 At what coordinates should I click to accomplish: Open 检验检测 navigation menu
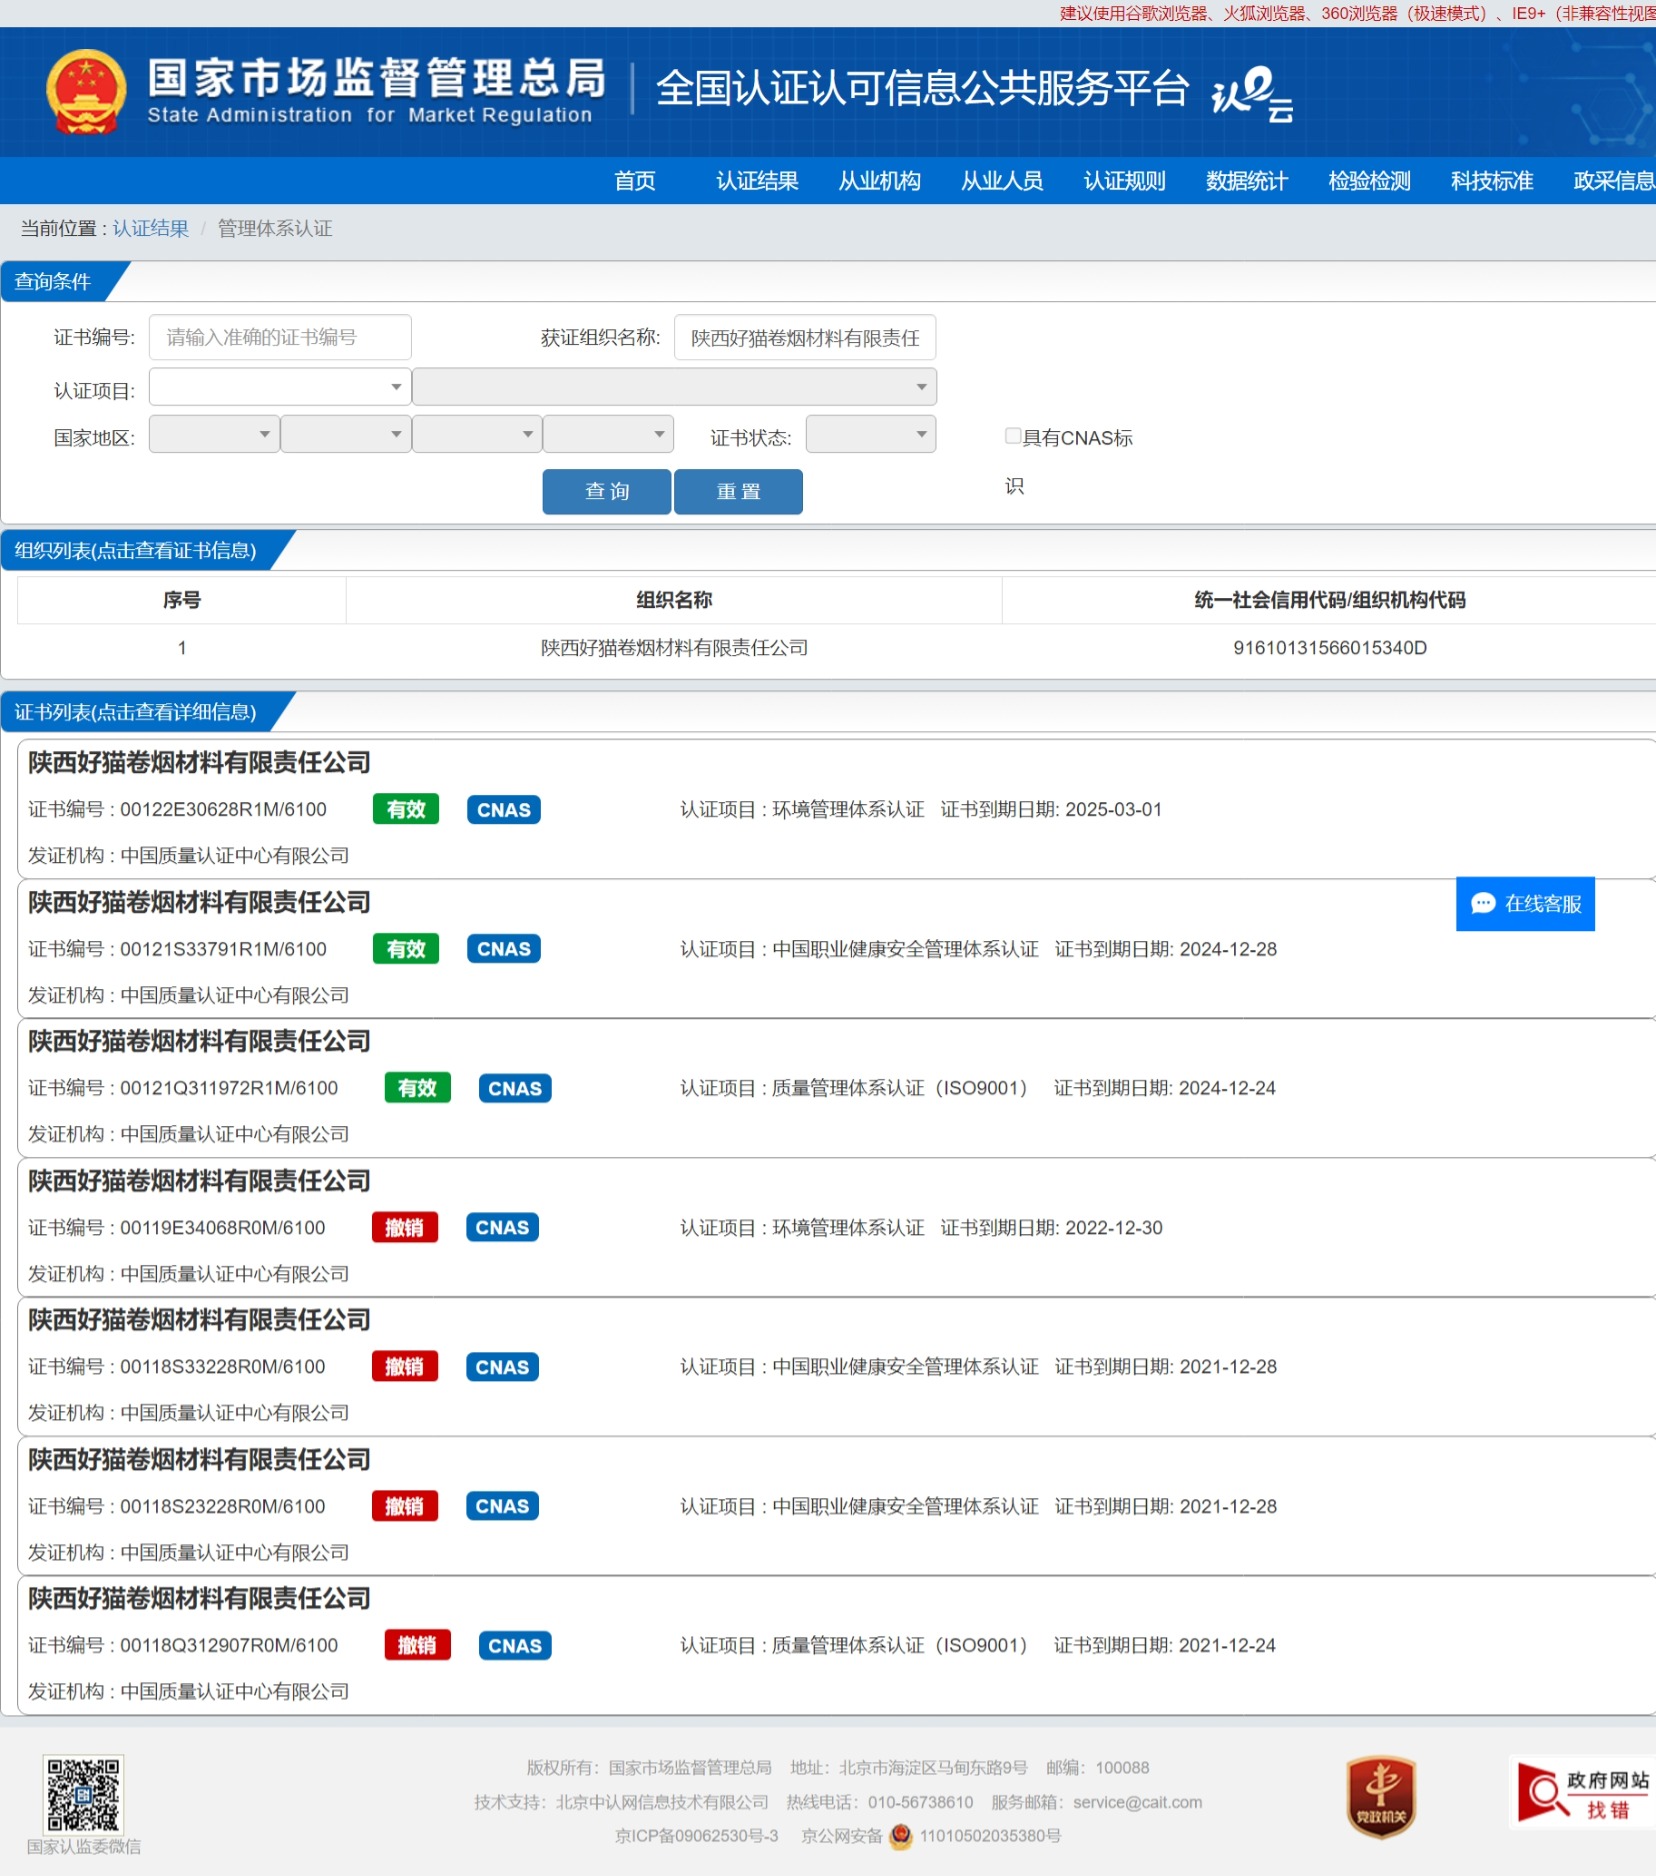point(1370,181)
